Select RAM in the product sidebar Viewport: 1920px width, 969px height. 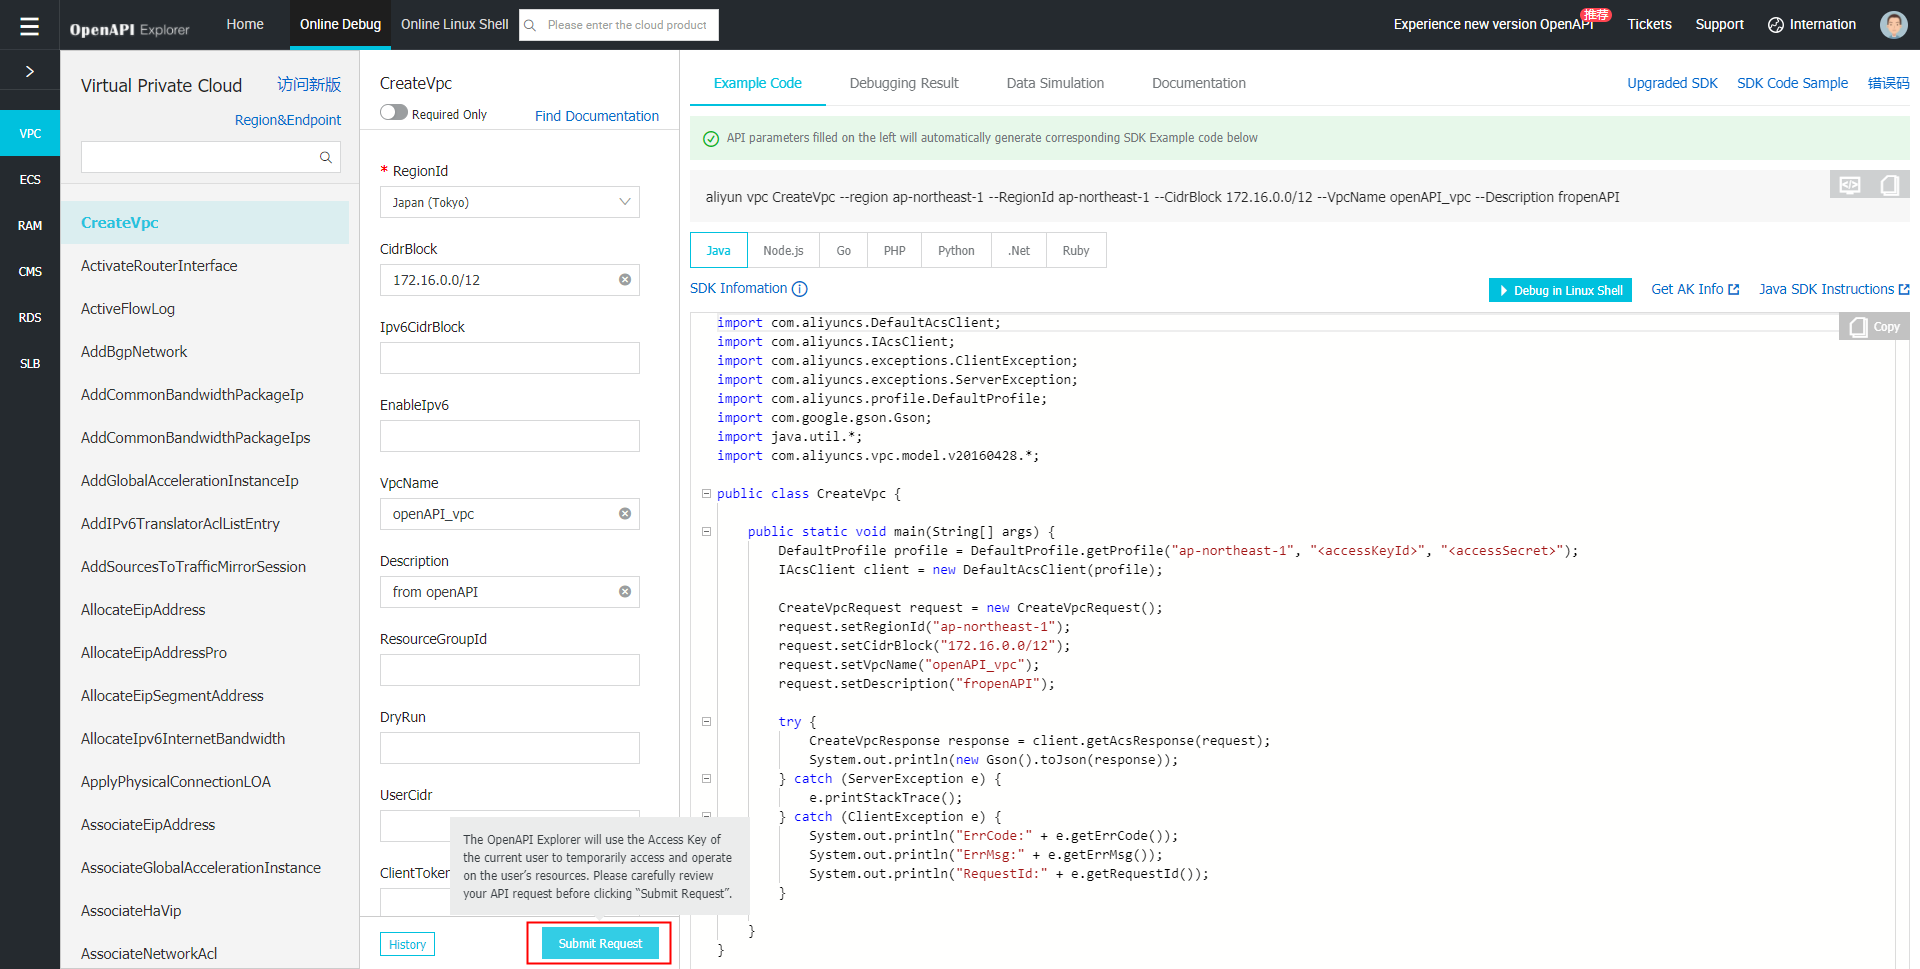pyautogui.click(x=30, y=226)
